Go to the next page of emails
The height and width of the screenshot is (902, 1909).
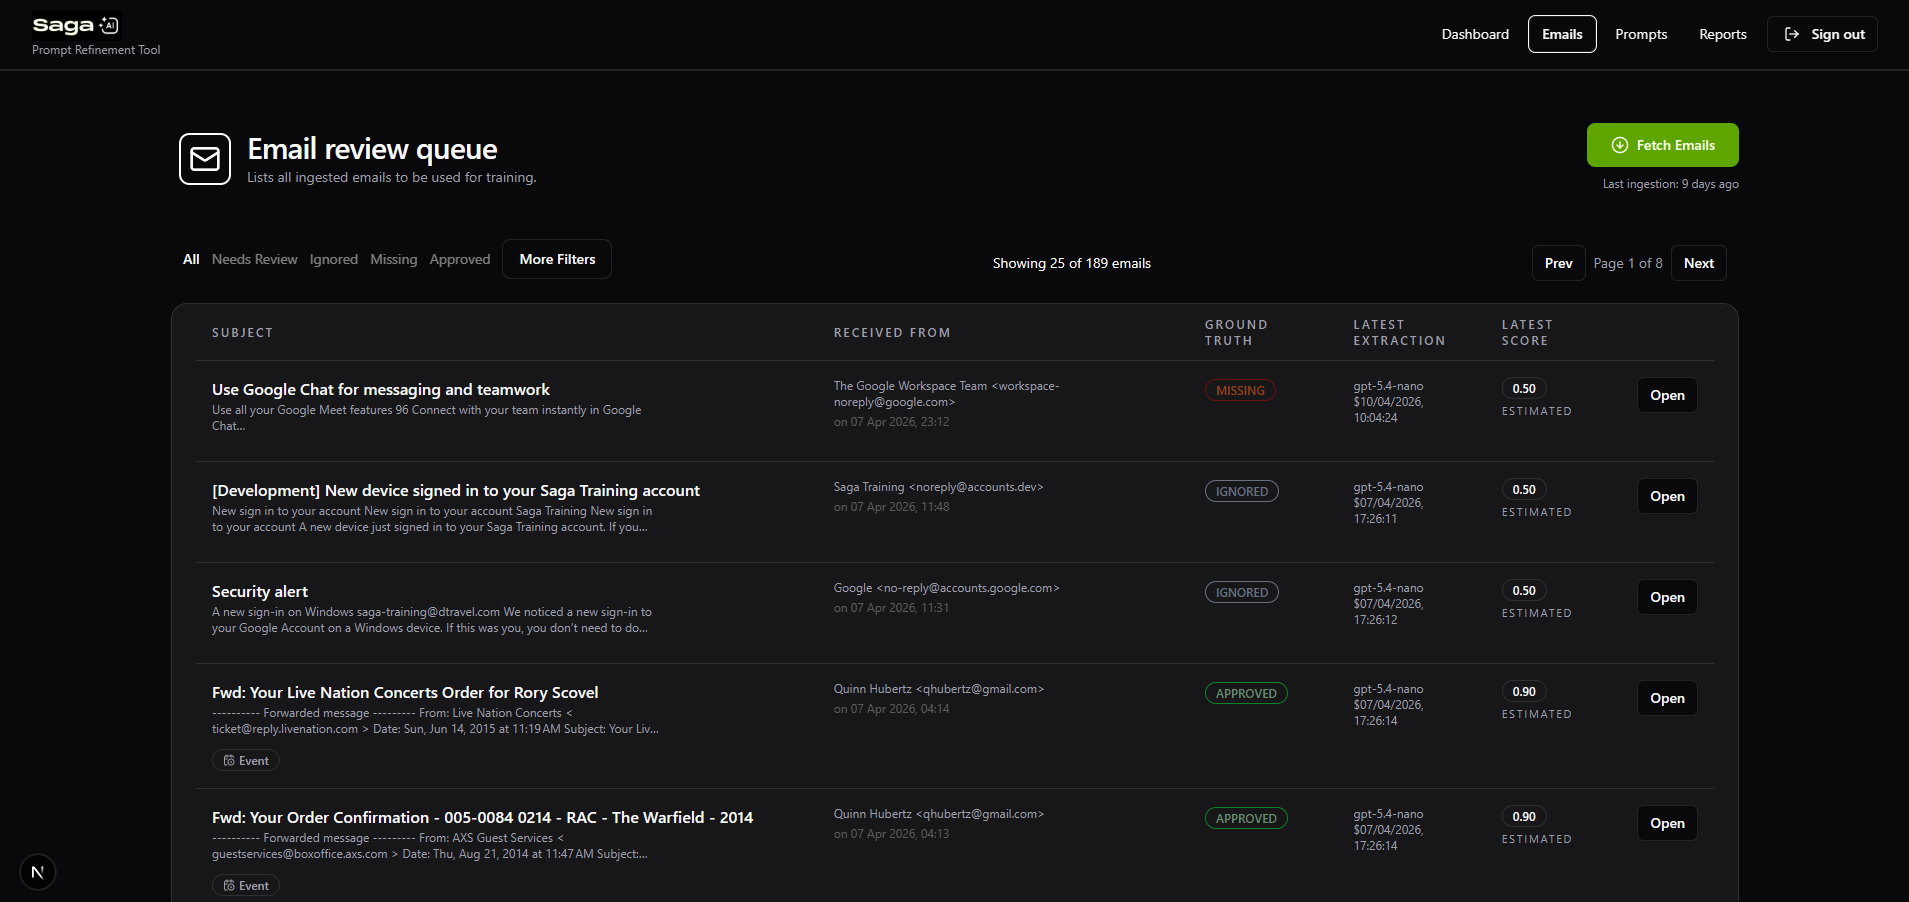[1698, 263]
